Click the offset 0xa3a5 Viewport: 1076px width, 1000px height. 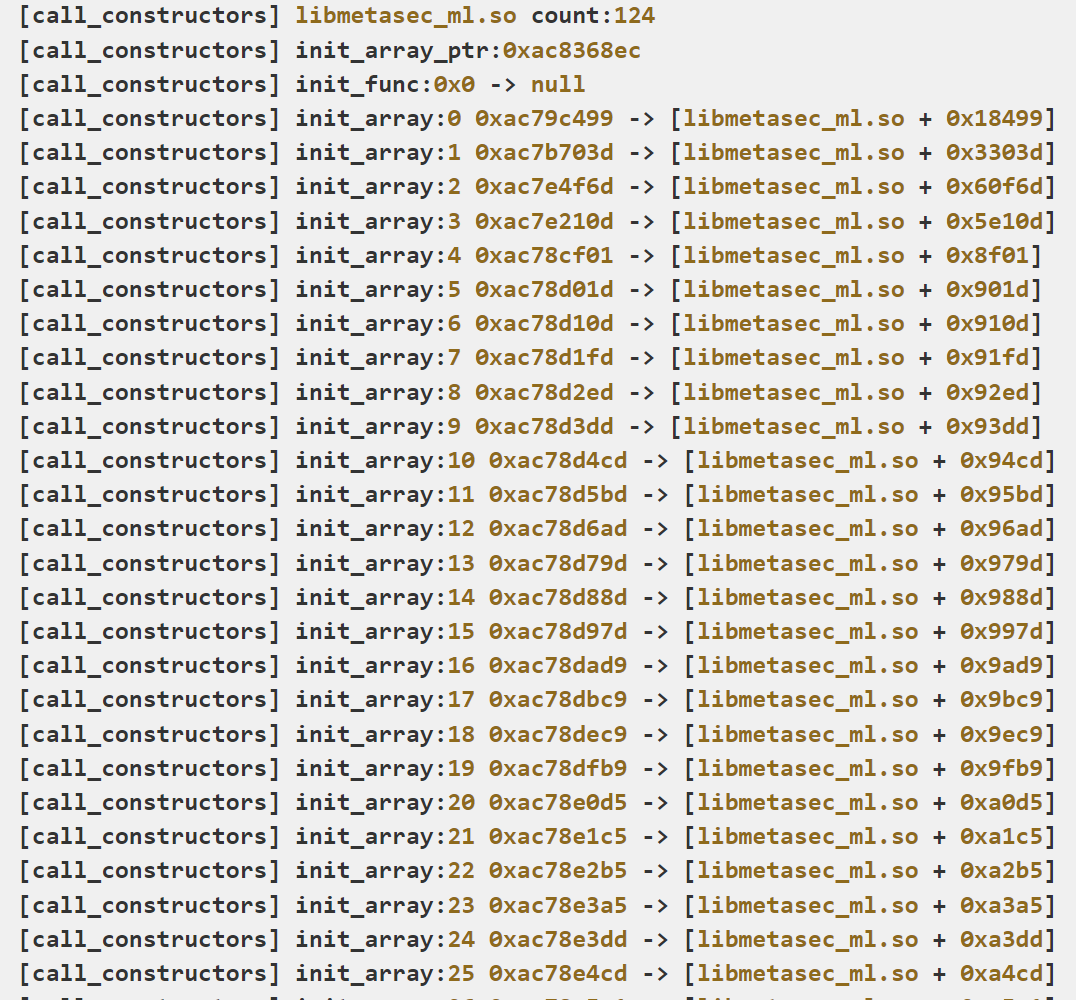(x=1002, y=905)
